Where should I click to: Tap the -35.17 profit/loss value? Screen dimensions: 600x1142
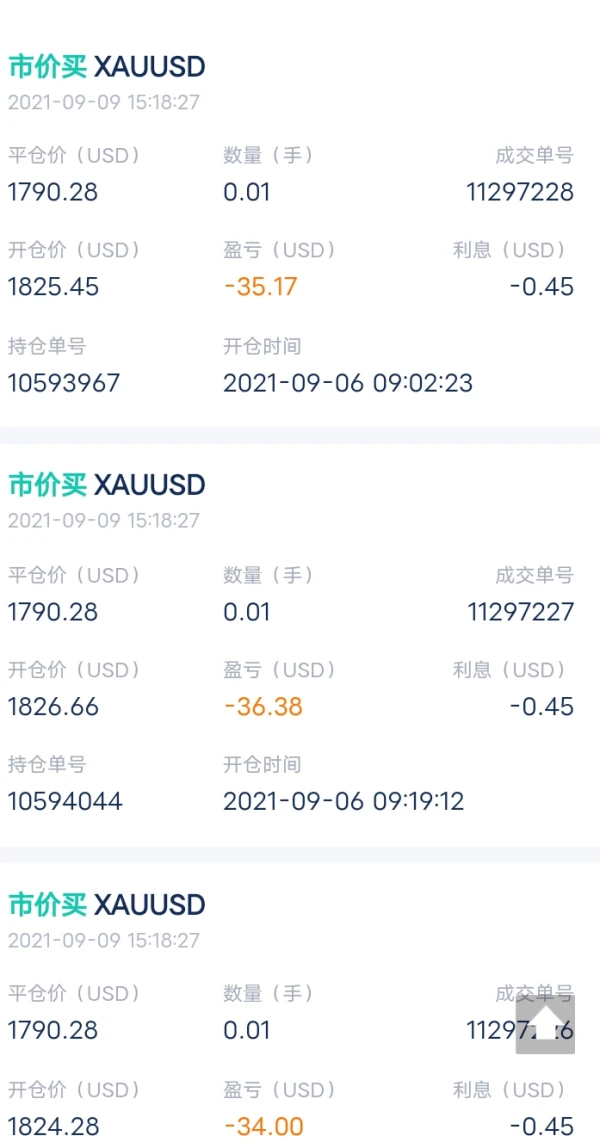261,287
